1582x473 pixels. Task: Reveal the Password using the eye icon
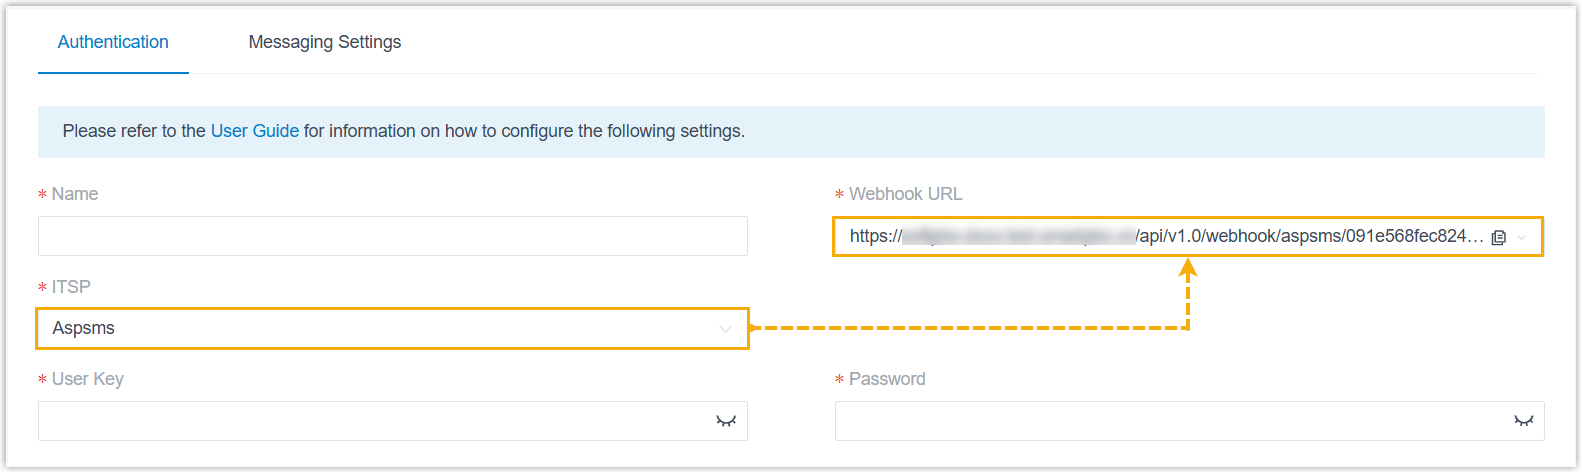tap(1523, 421)
